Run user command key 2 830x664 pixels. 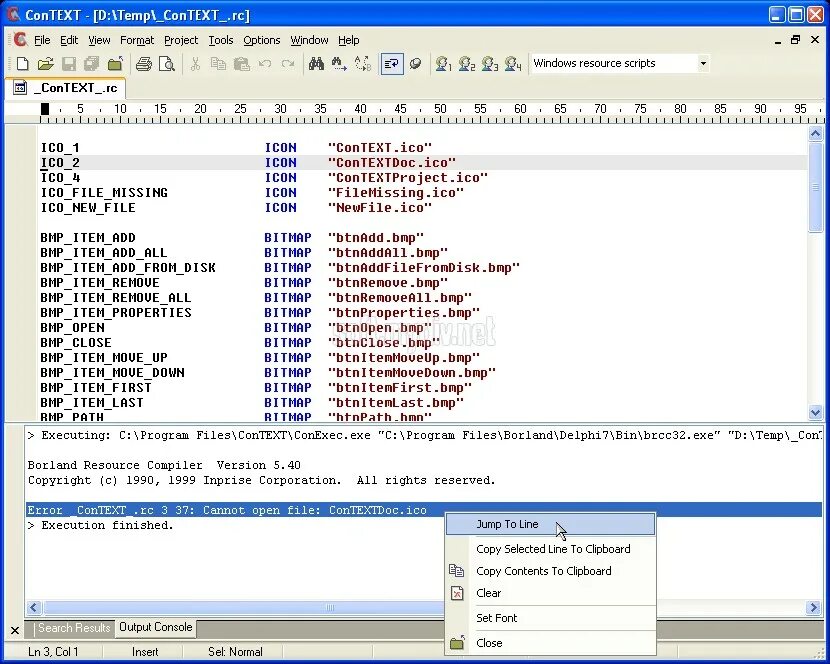(x=466, y=64)
